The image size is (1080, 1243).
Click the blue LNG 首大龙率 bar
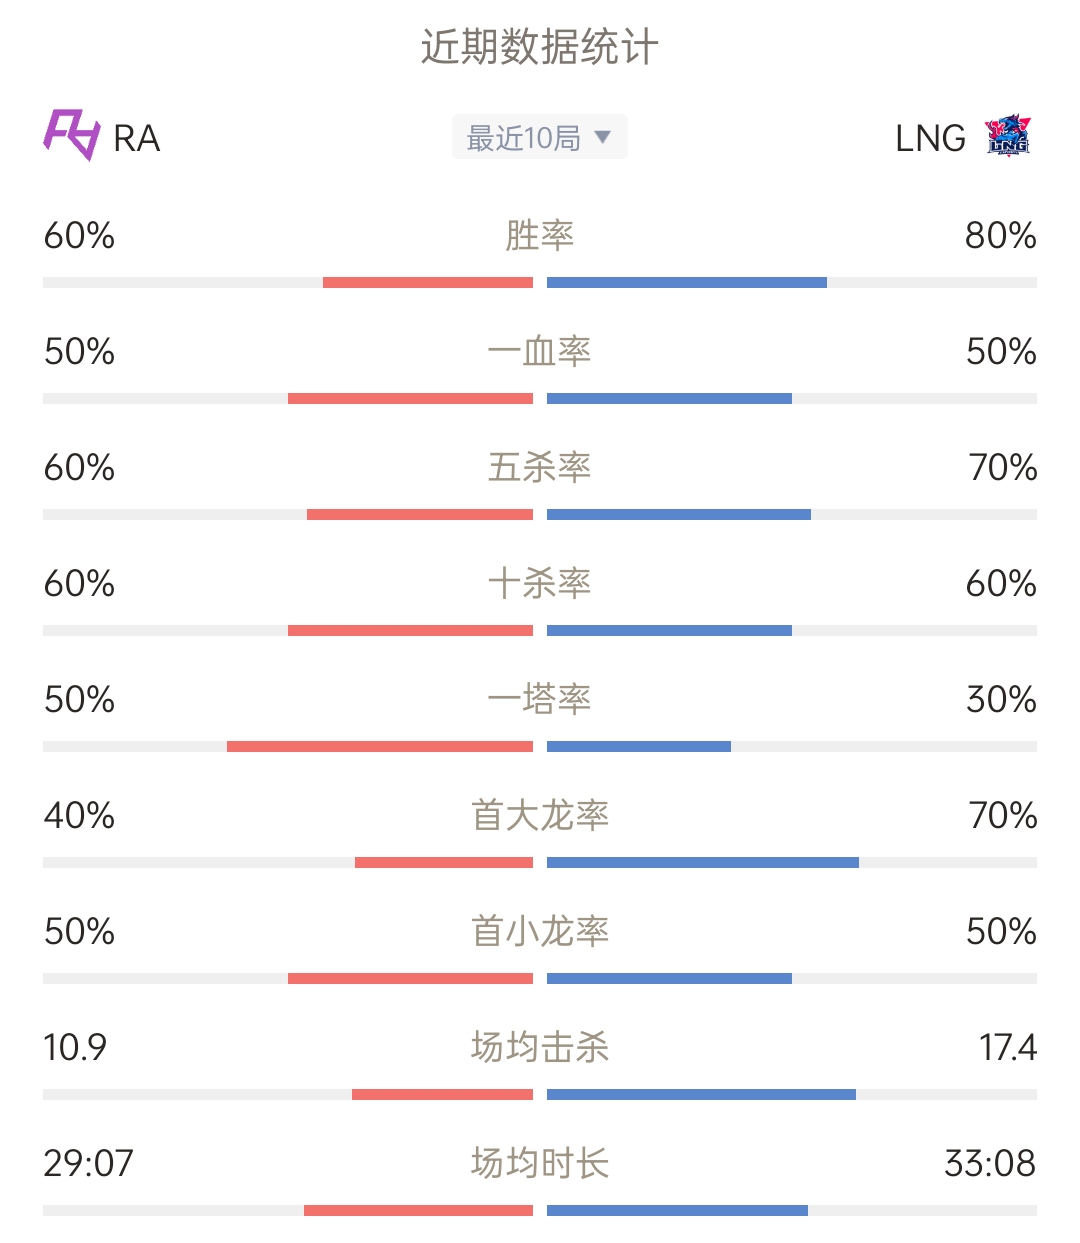(703, 863)
